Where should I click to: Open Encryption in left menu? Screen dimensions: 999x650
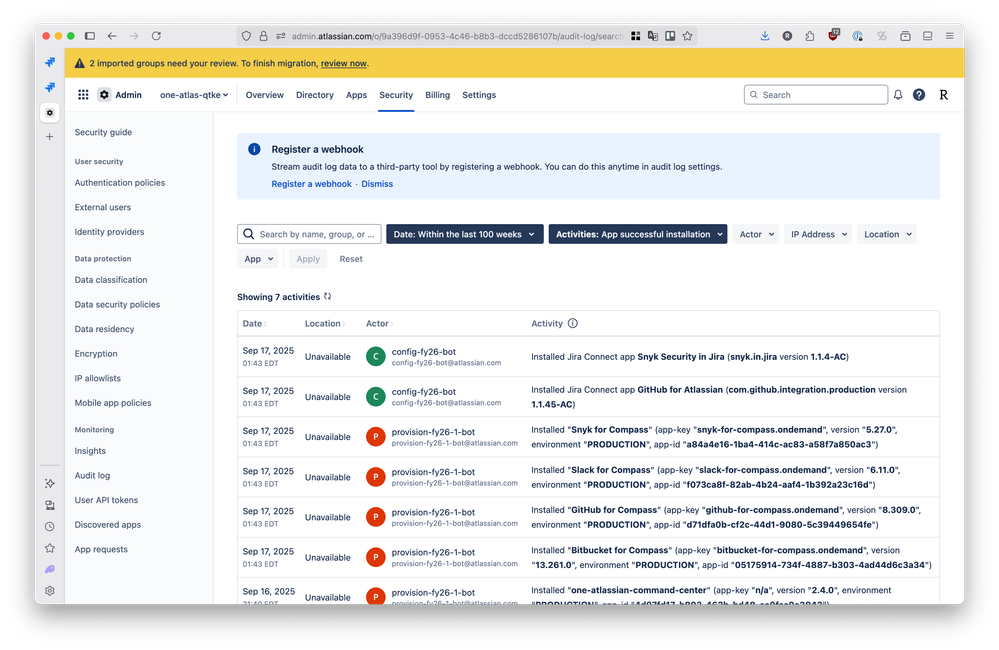96,354
